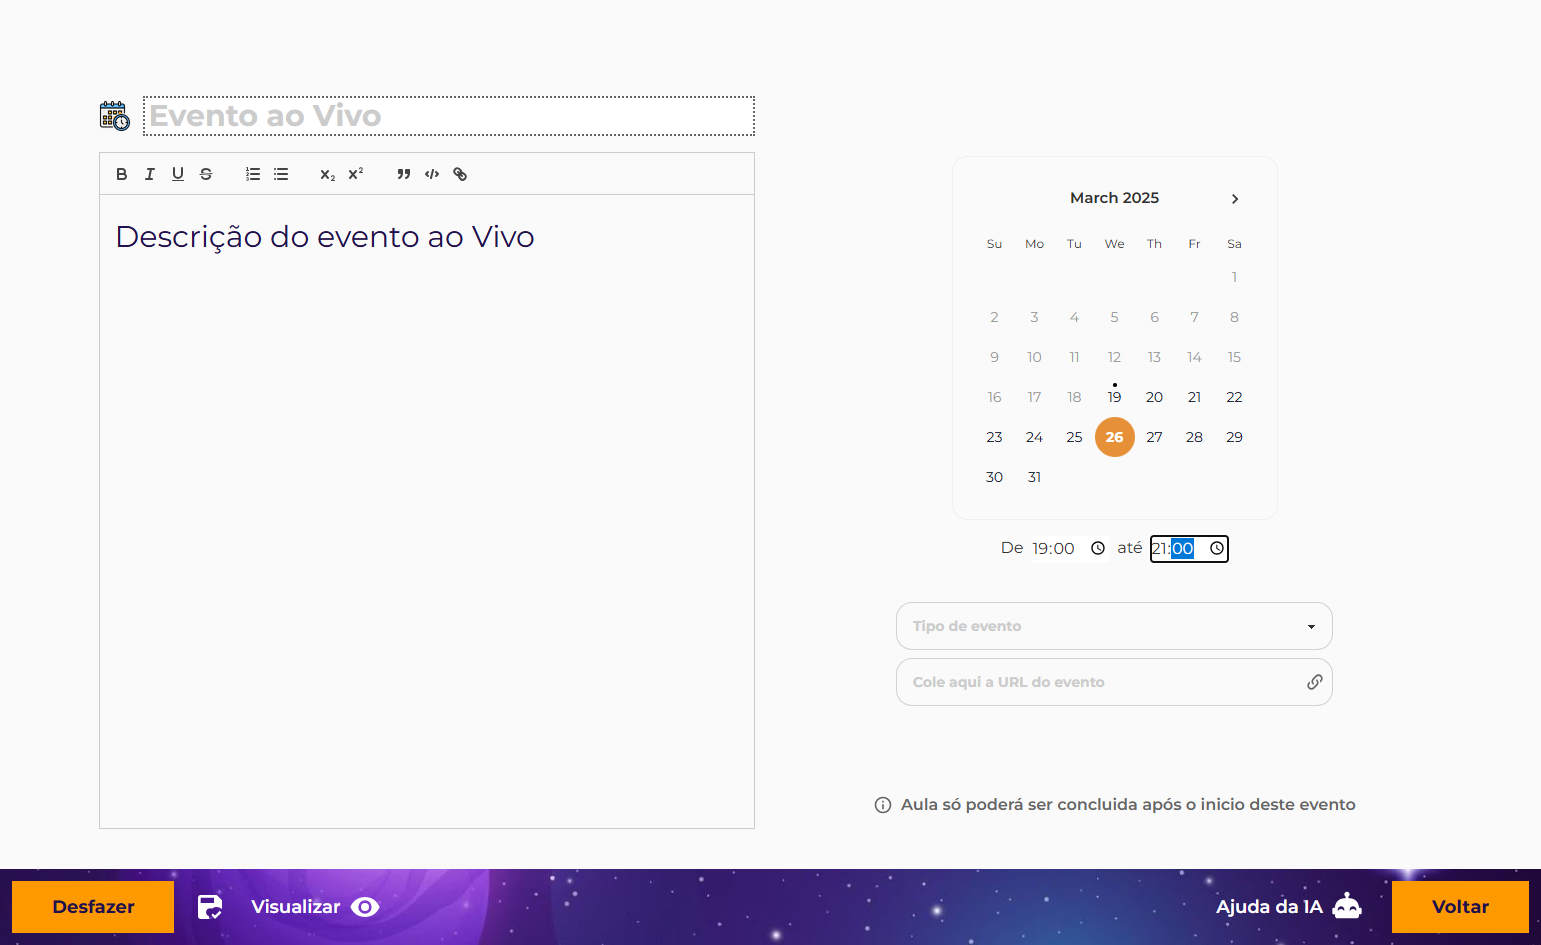Select March 30 in the calendar
Screen dimensions: 1541x945
(994, 477)
